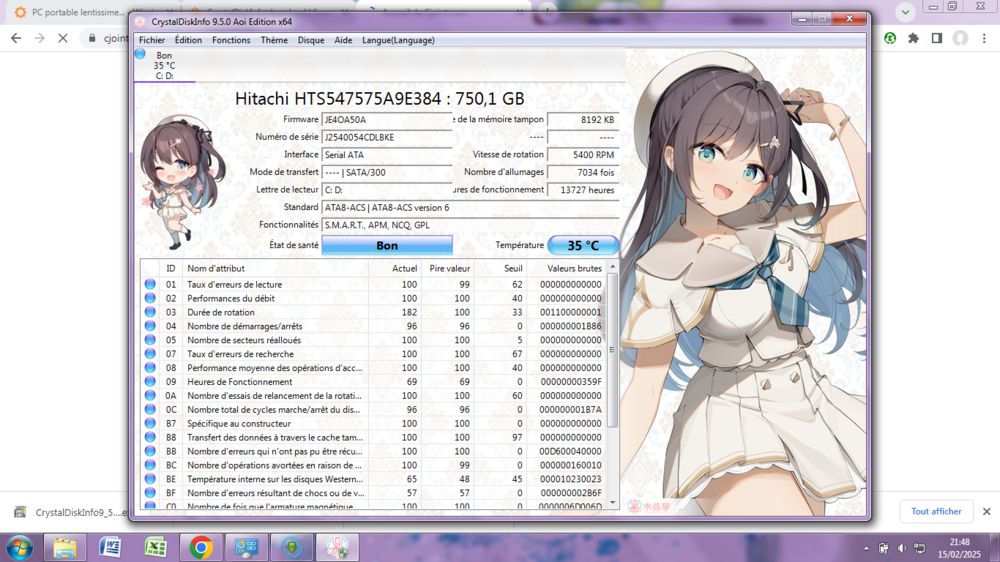Click the Tout afficher downloads button
Viewport: 1000px width, 562px height.
[x=936, y=511]
